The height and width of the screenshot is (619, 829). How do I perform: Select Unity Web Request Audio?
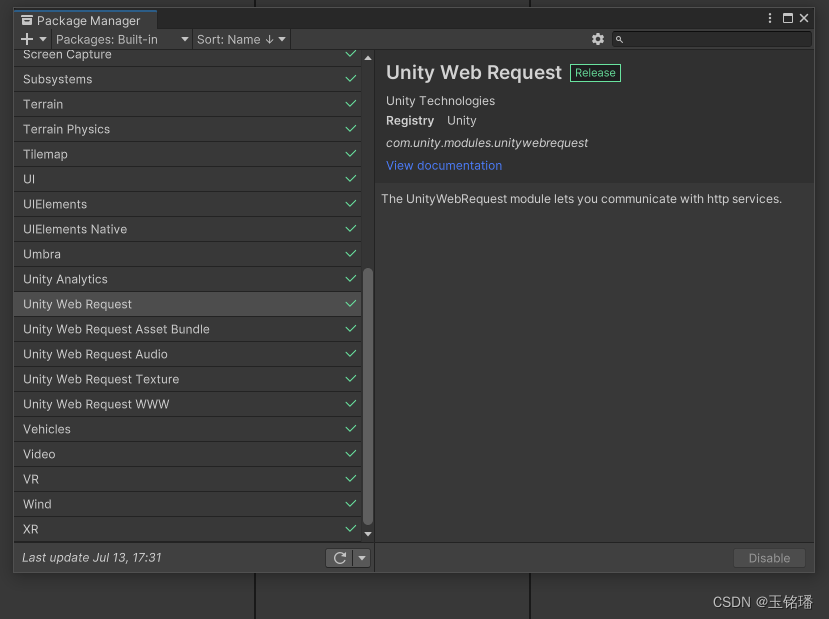[188, 354]
